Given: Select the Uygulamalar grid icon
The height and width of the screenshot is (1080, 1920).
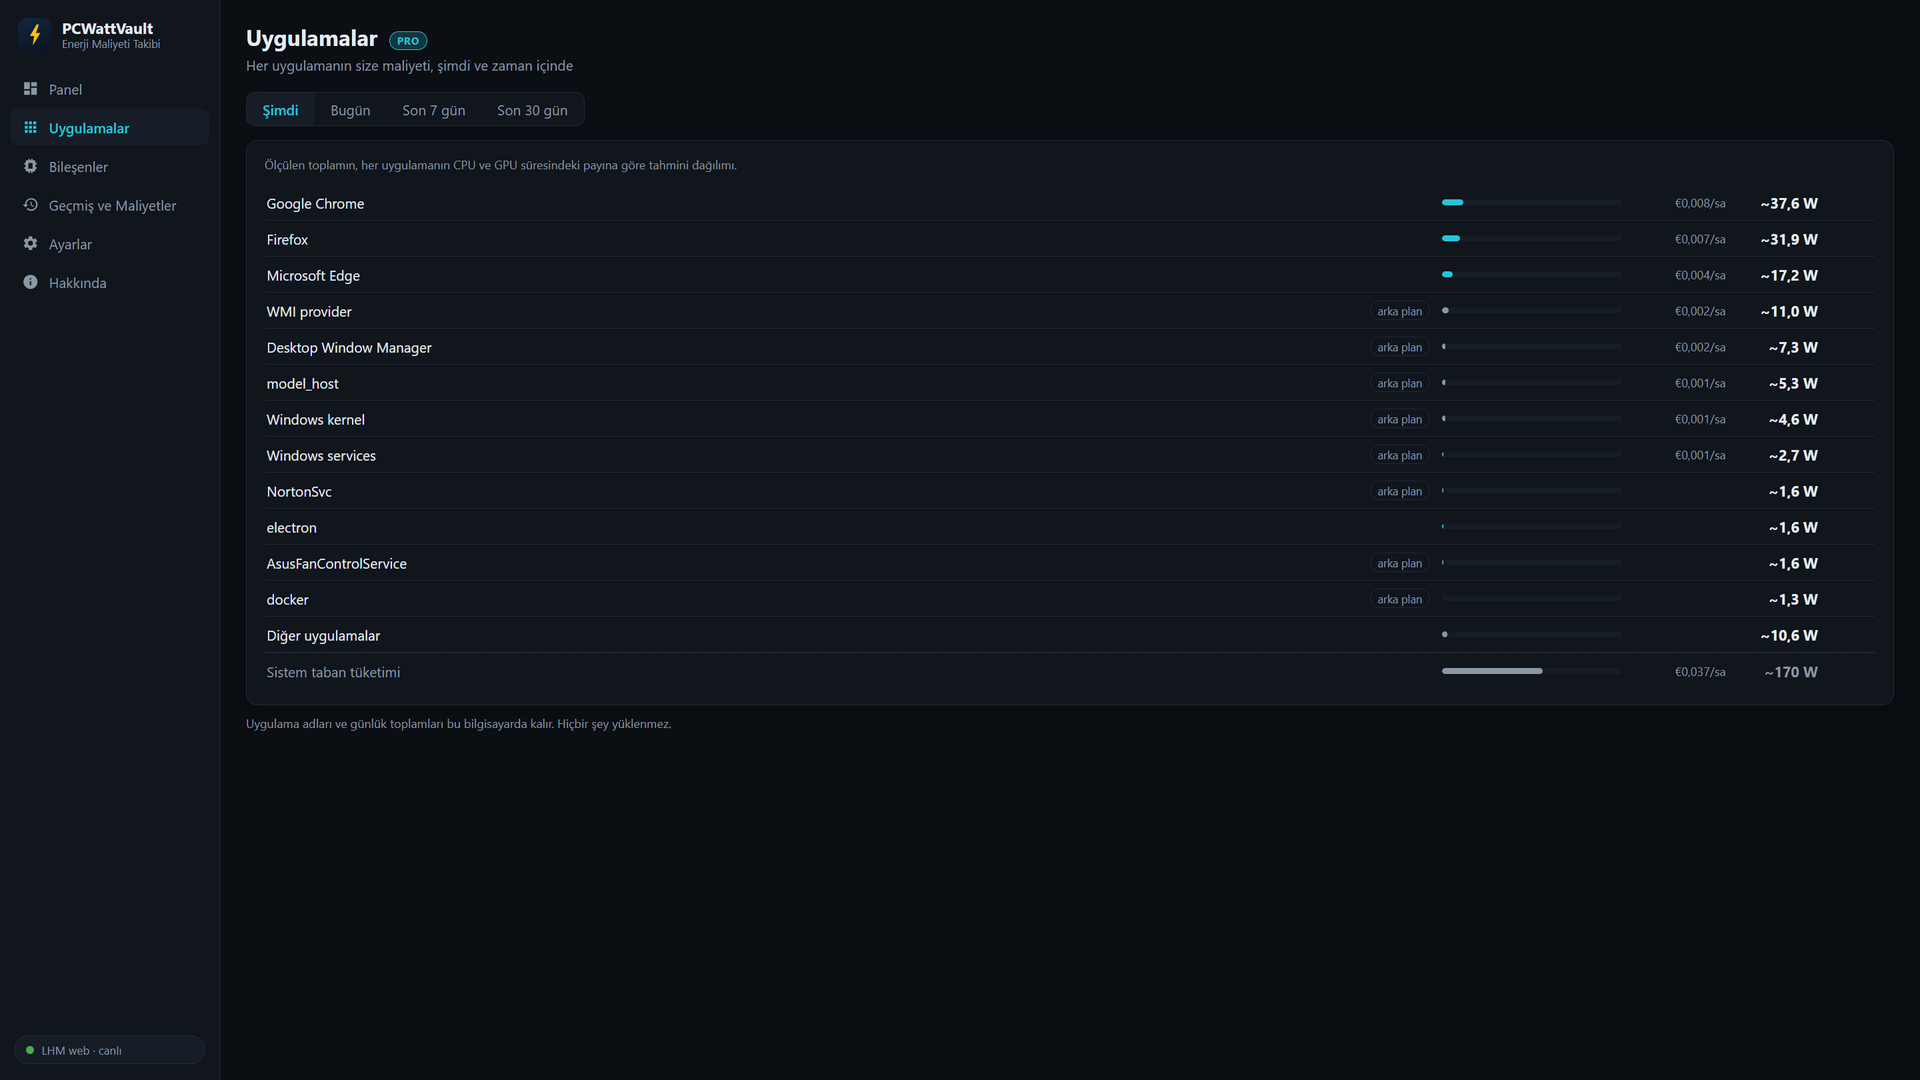Looking at the screenshot, I should [x=30, y=128].
